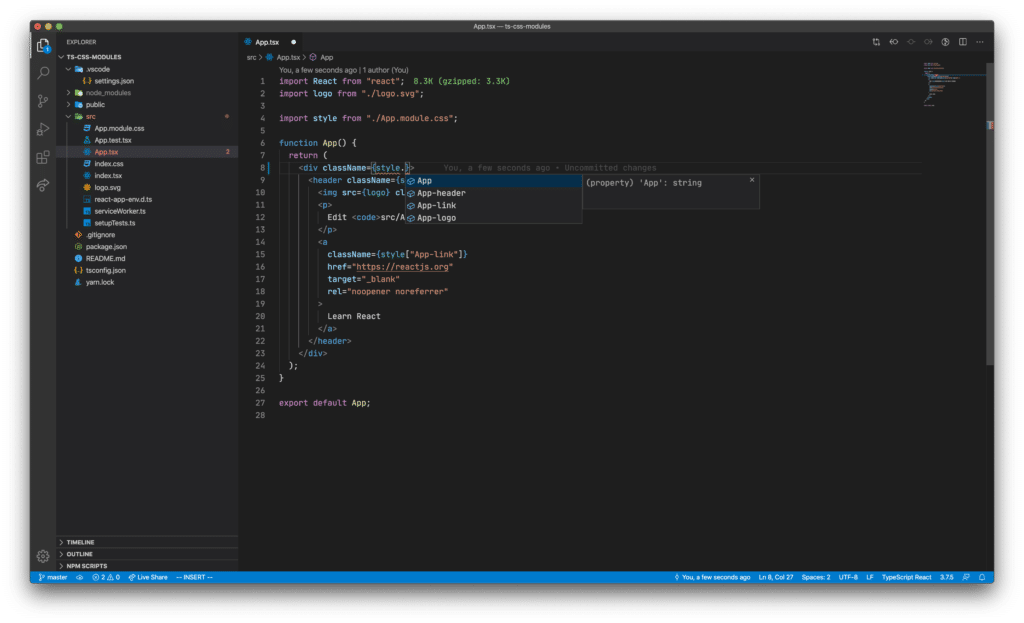Open the Search view in the activity bar
The width and height of the screenshot is (1024, 623).
pos(42,72)
